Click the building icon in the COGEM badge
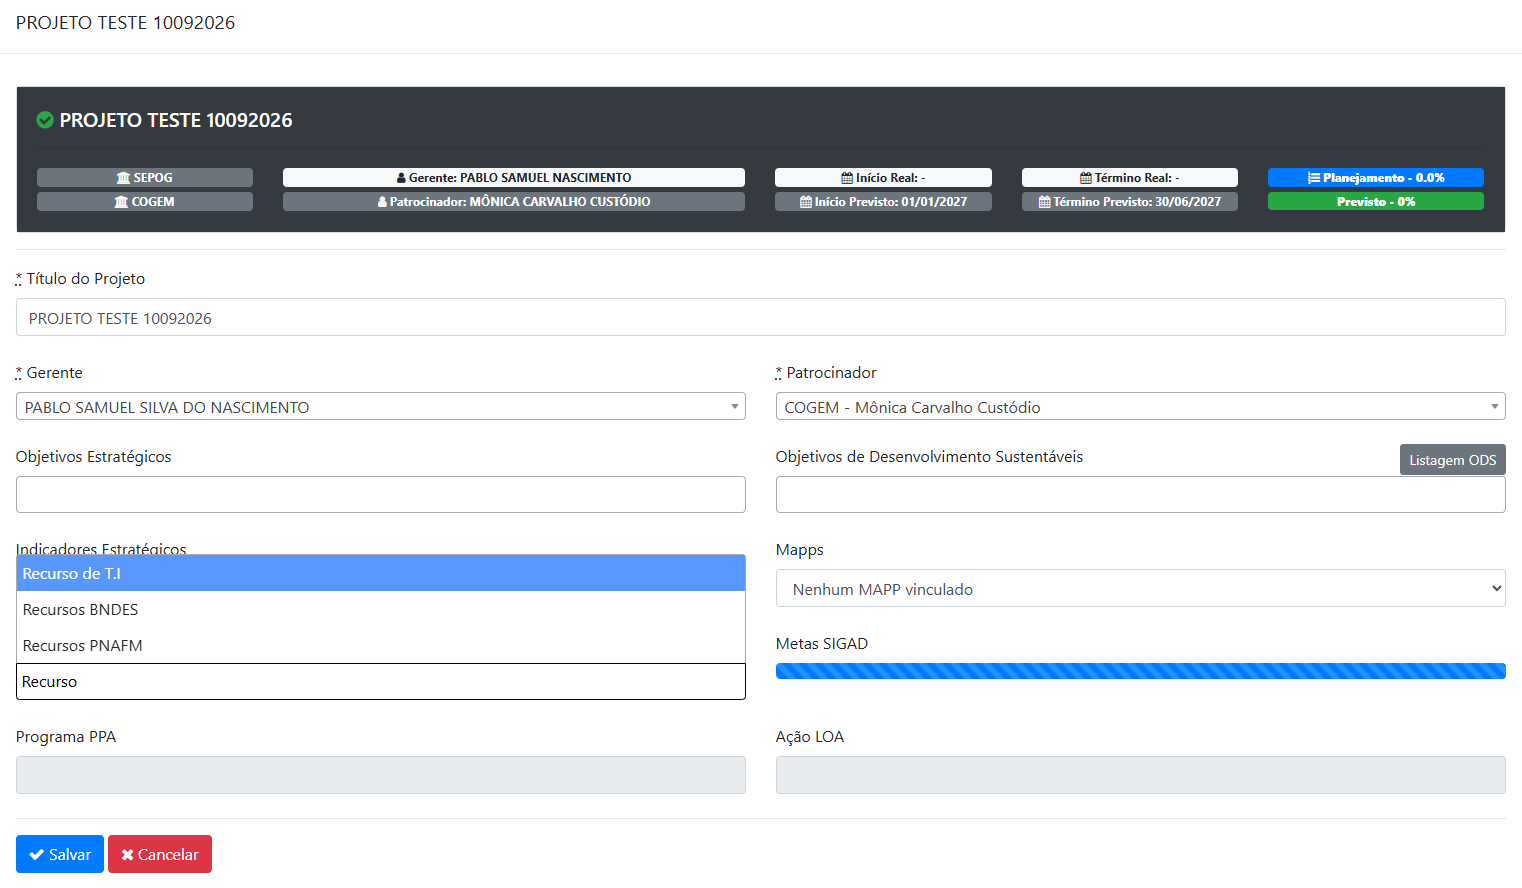Screen dimensions: 1522x888 121,202
